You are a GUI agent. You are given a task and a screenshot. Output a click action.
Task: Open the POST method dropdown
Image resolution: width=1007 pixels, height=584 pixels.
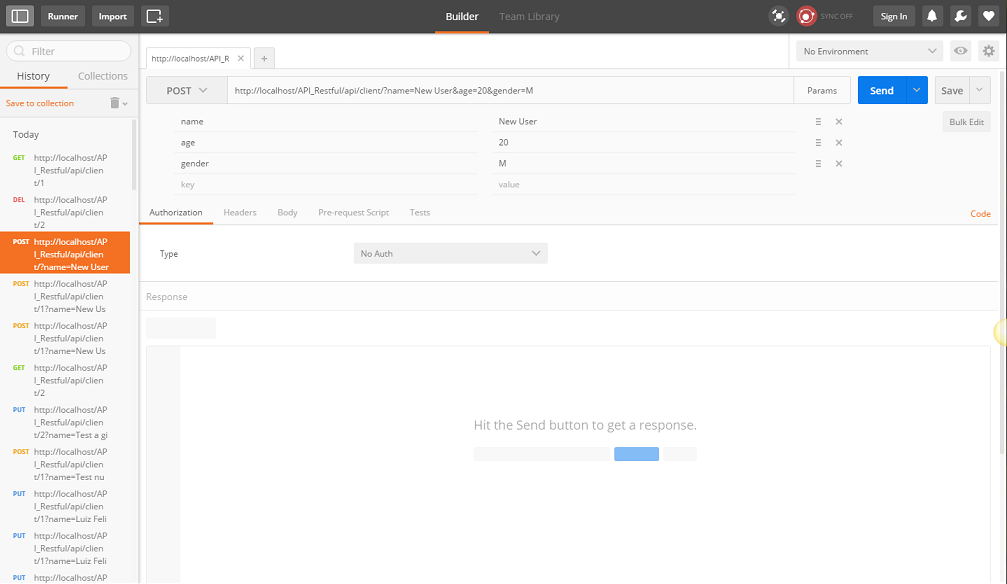pyautogui.click(x=186, y=91)
